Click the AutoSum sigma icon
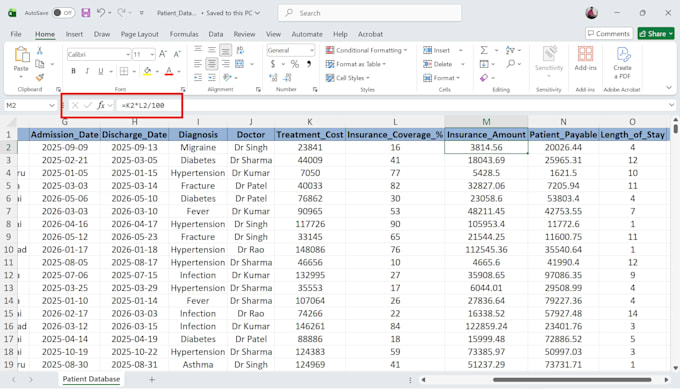 (x=484, y=50)
